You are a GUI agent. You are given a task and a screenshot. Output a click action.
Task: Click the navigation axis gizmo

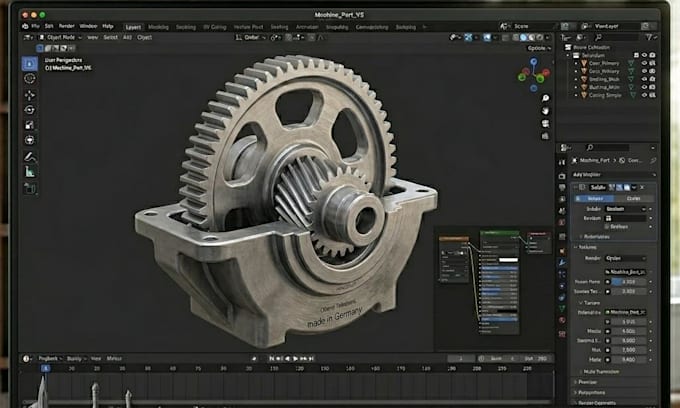tap(534, 75)
